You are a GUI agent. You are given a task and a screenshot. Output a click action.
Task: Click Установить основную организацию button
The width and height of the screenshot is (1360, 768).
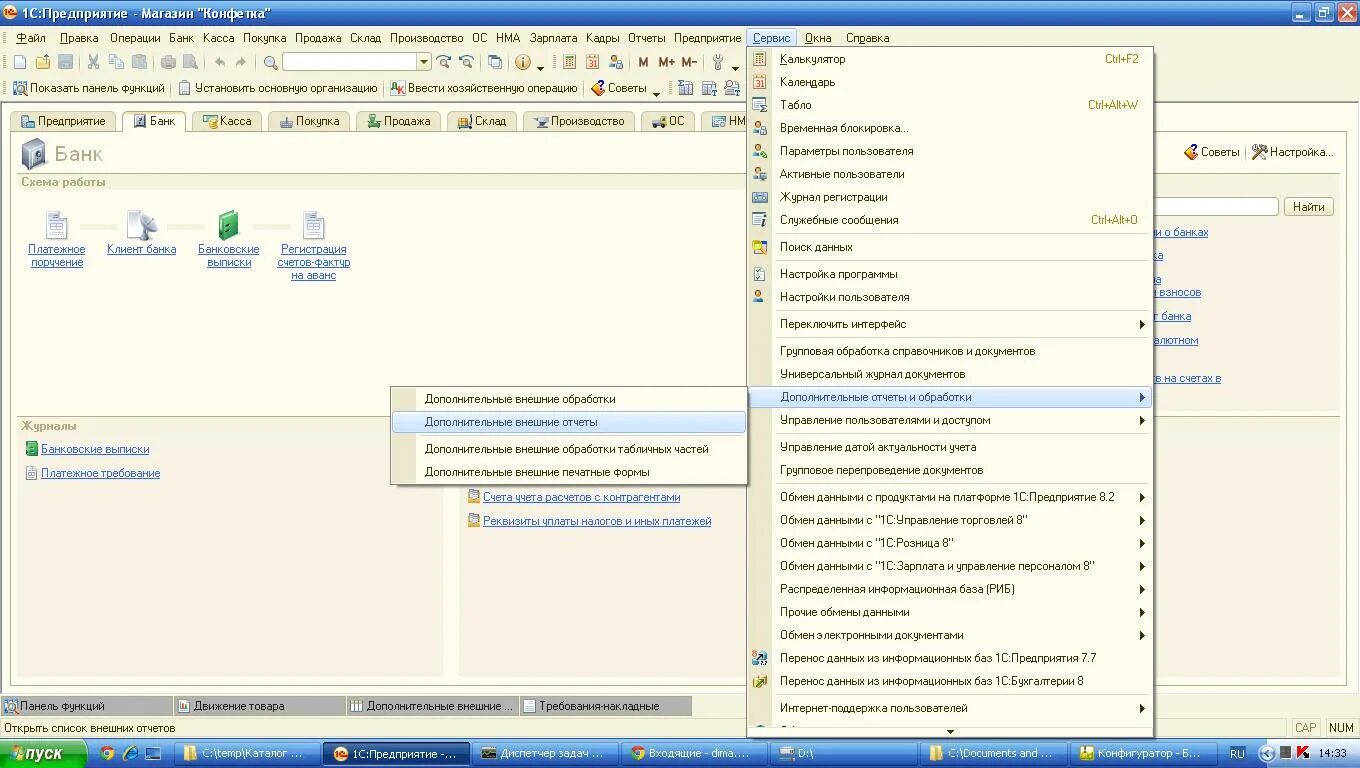tap(277, 88)
